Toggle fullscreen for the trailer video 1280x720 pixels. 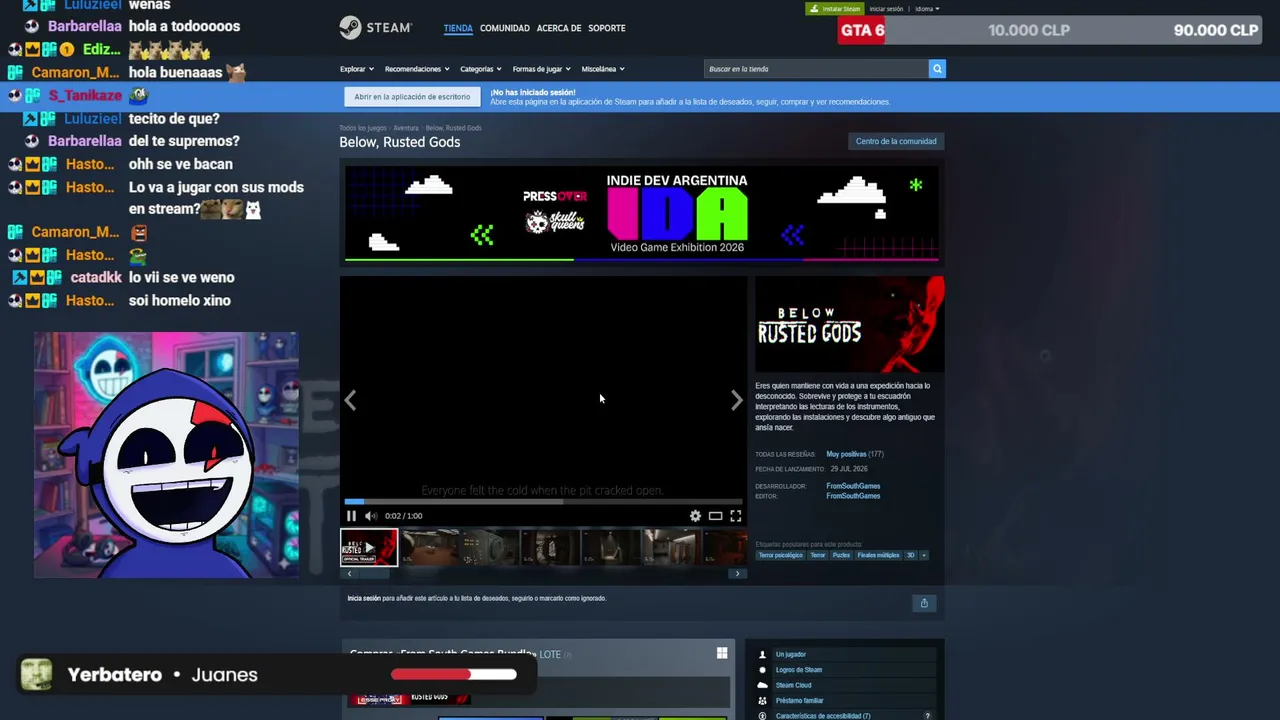[735, 516]
